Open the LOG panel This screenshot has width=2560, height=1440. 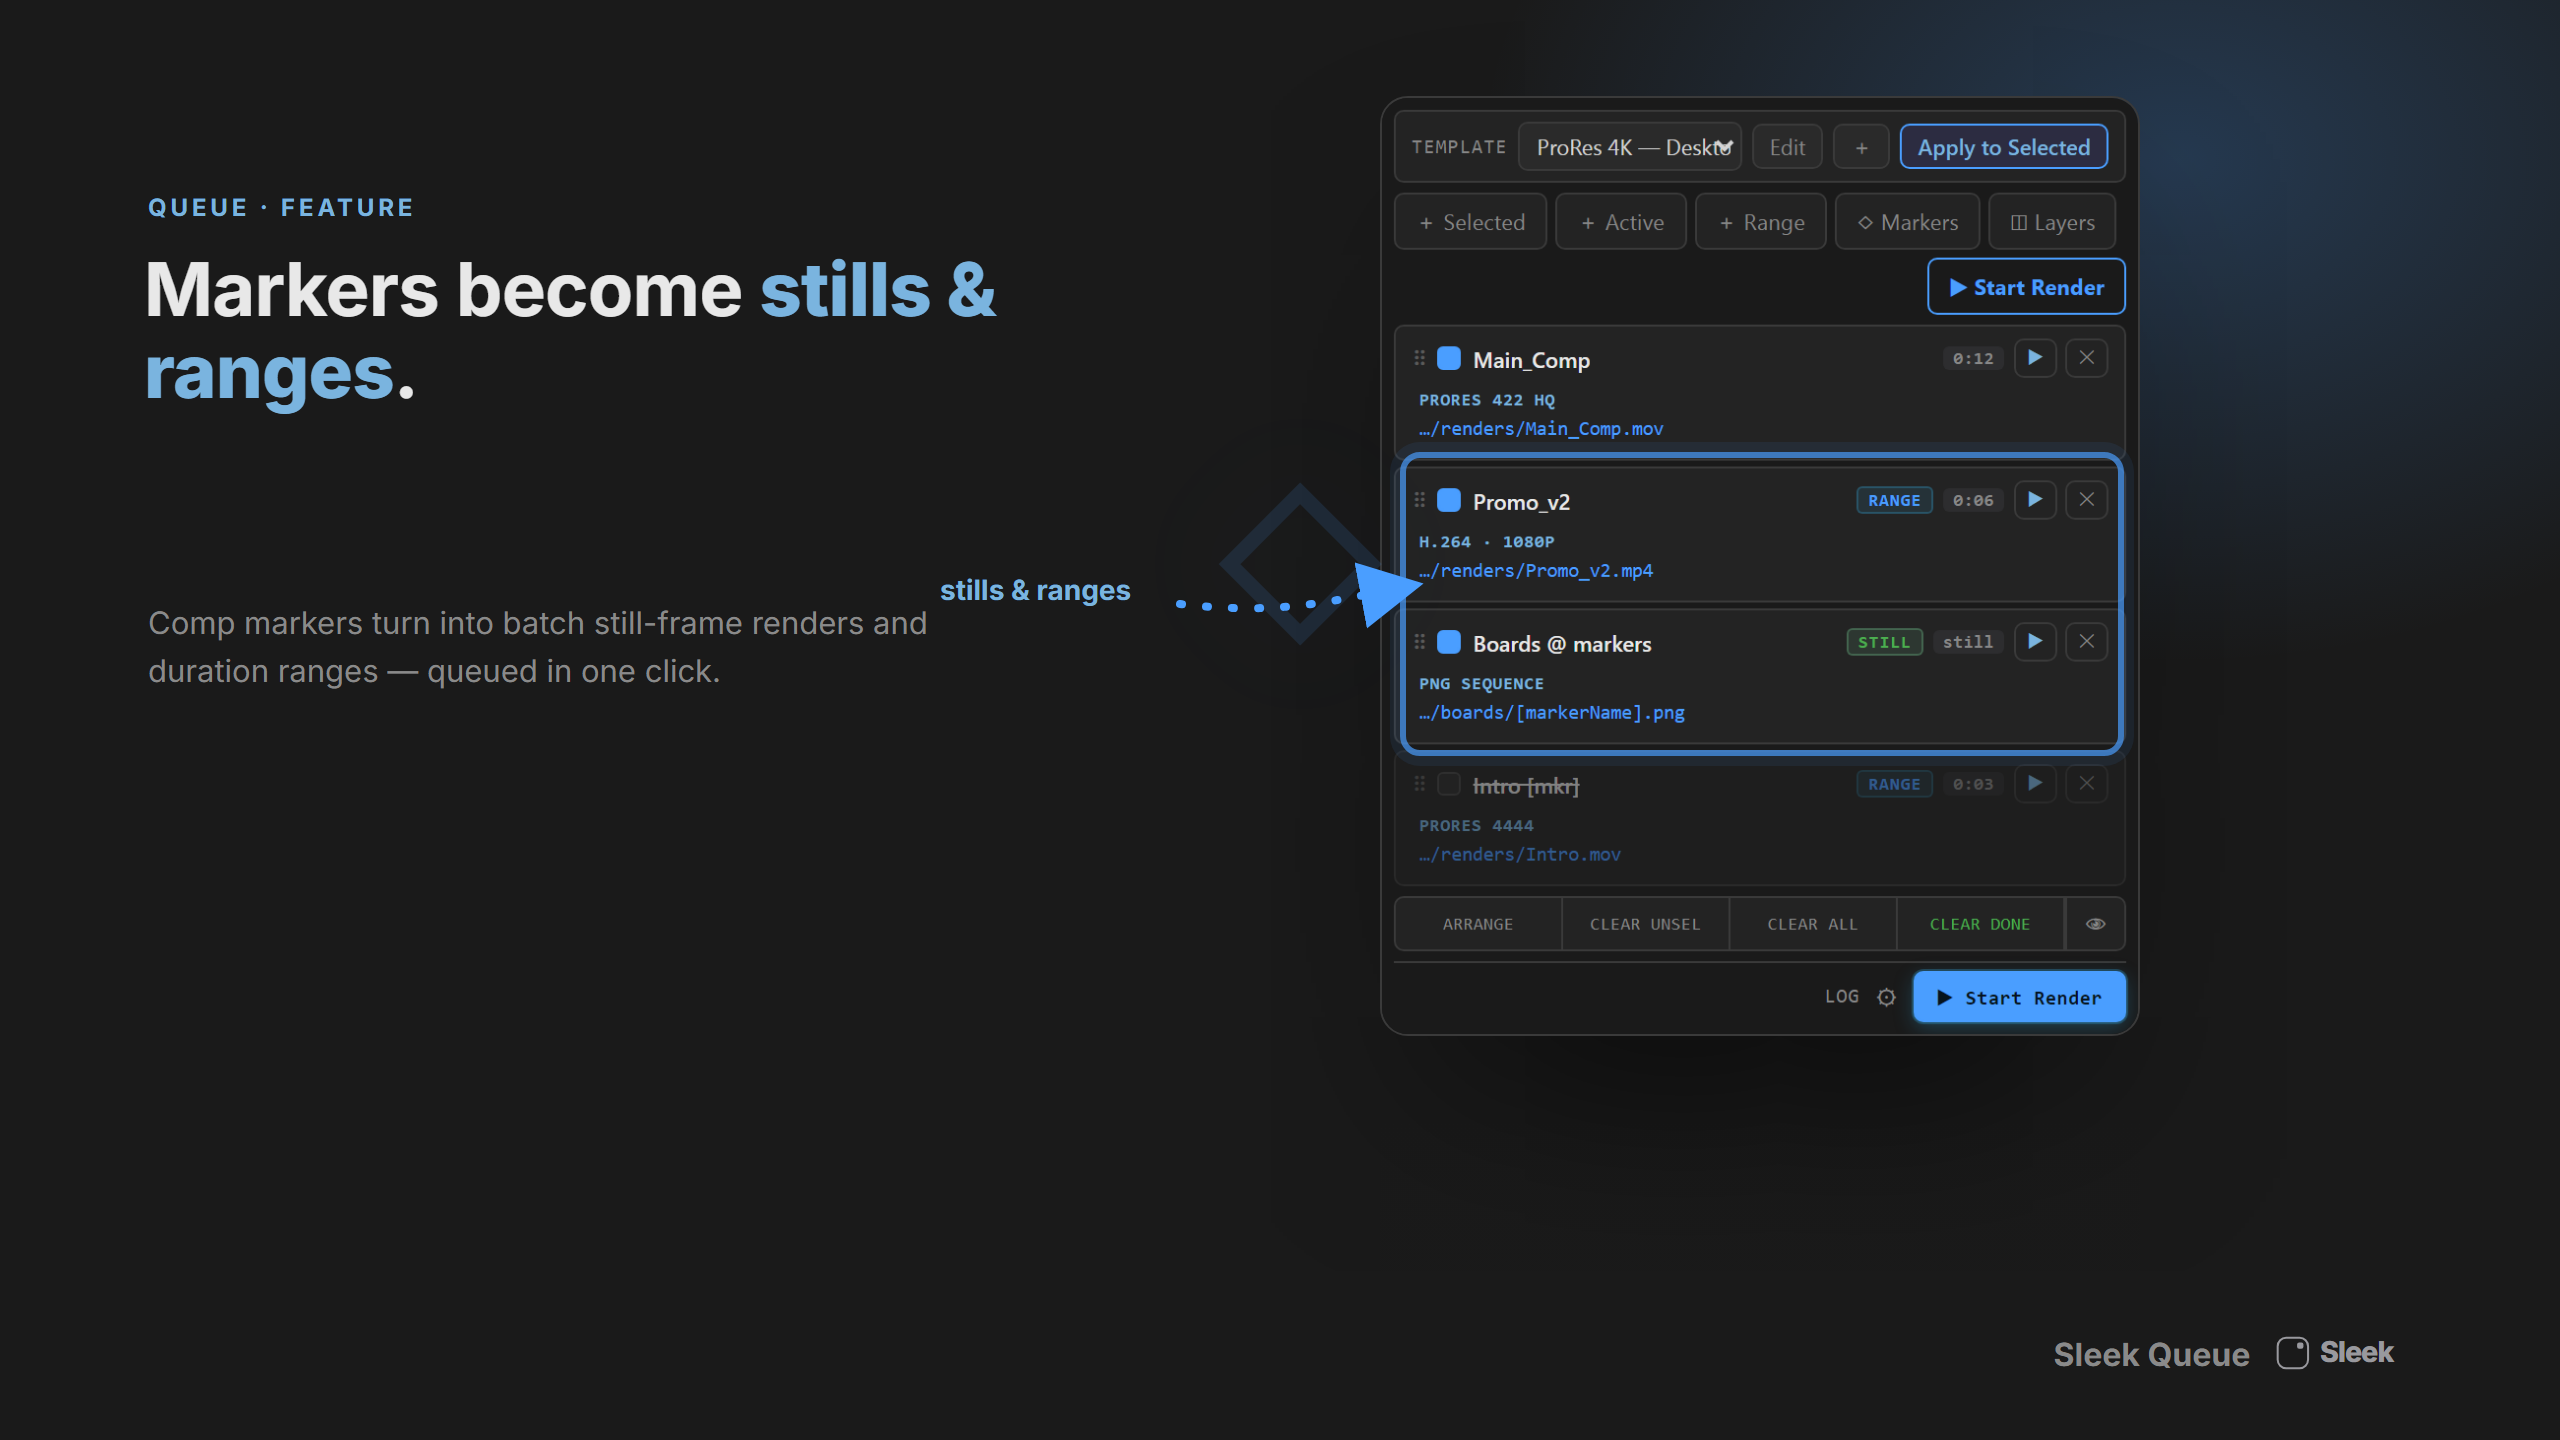1841,997
